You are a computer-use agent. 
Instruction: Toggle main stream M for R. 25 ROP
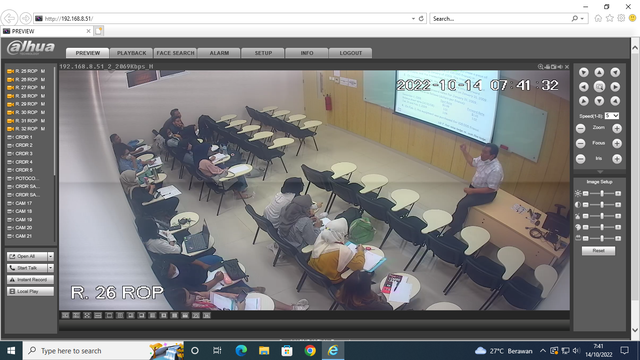click(43, 71)
